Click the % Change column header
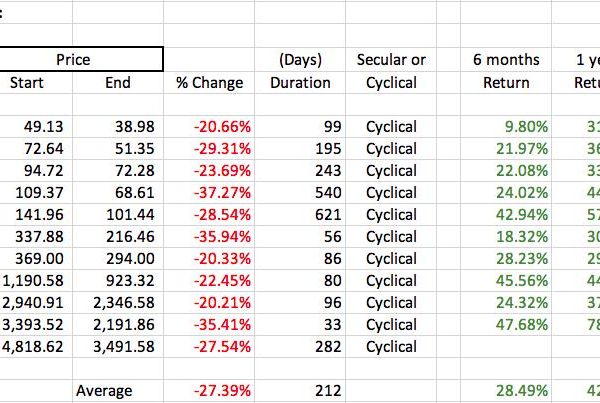Image resolution: width=600 pixels, height=403 pixels. click(209, 82)
